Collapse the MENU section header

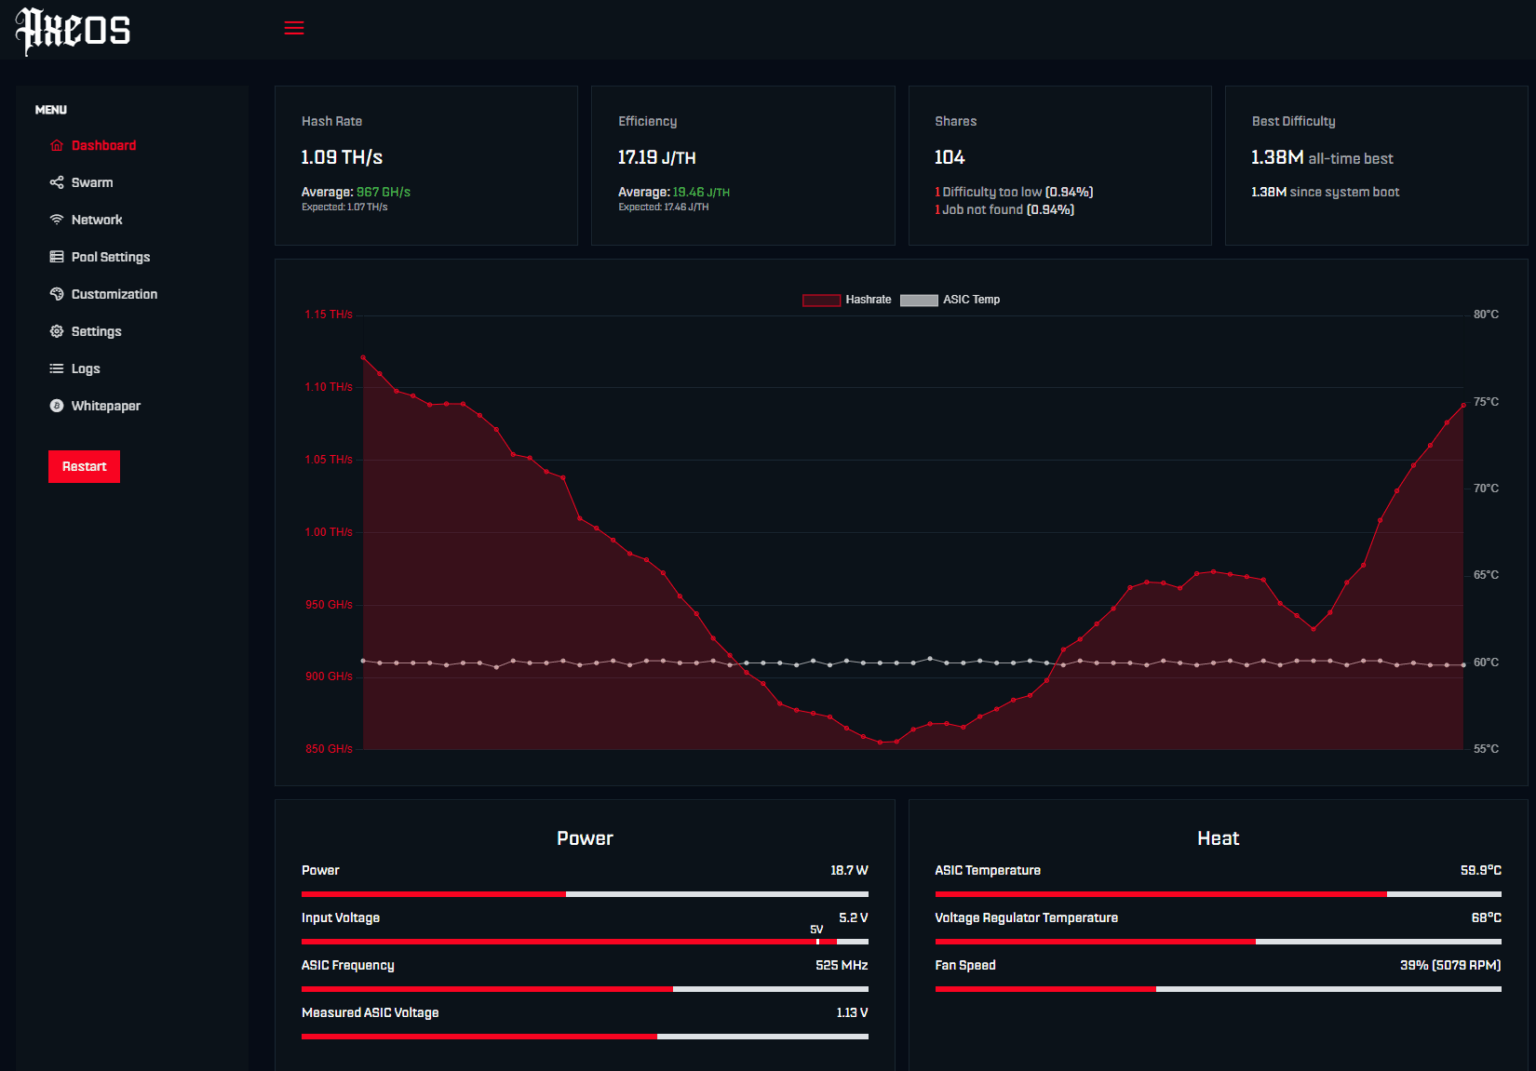[51, 110]
